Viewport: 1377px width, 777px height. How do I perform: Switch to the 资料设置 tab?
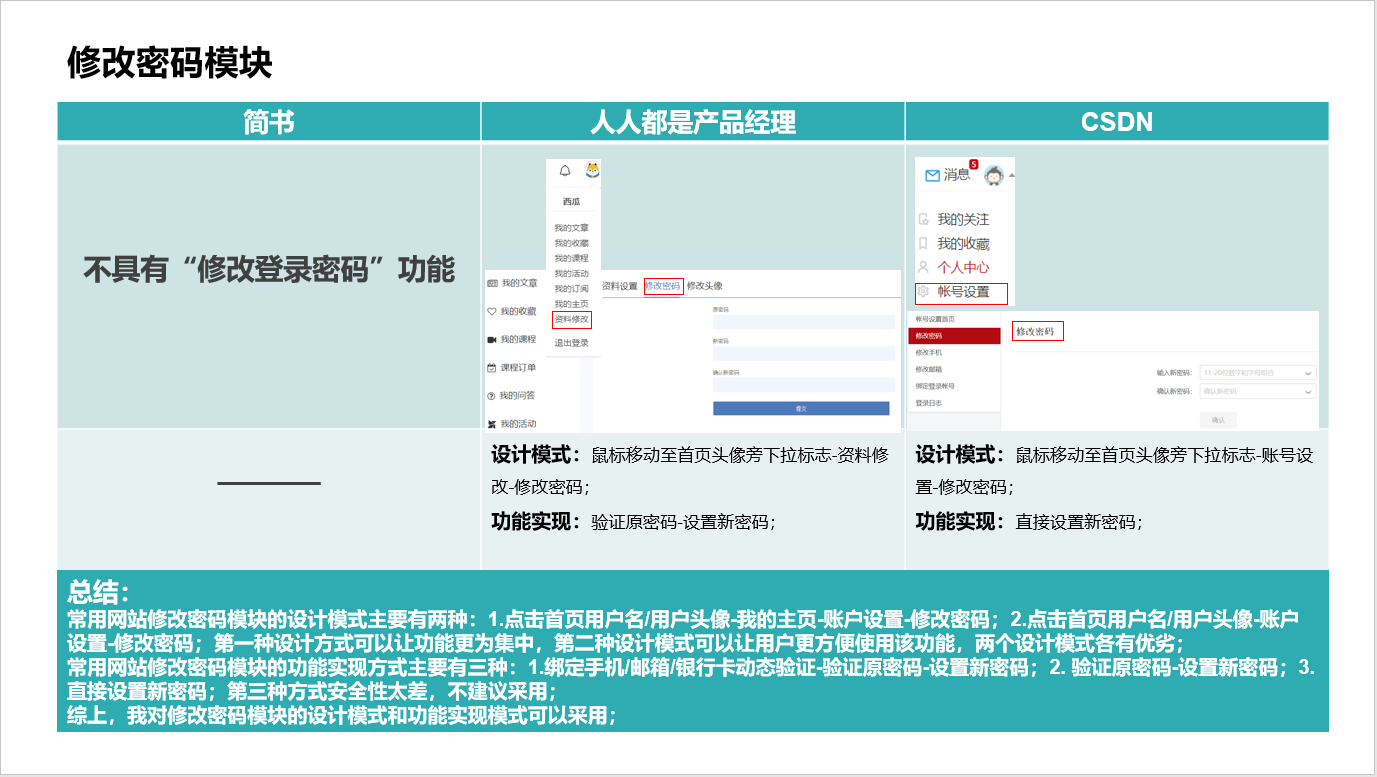(x=620, y=286)
